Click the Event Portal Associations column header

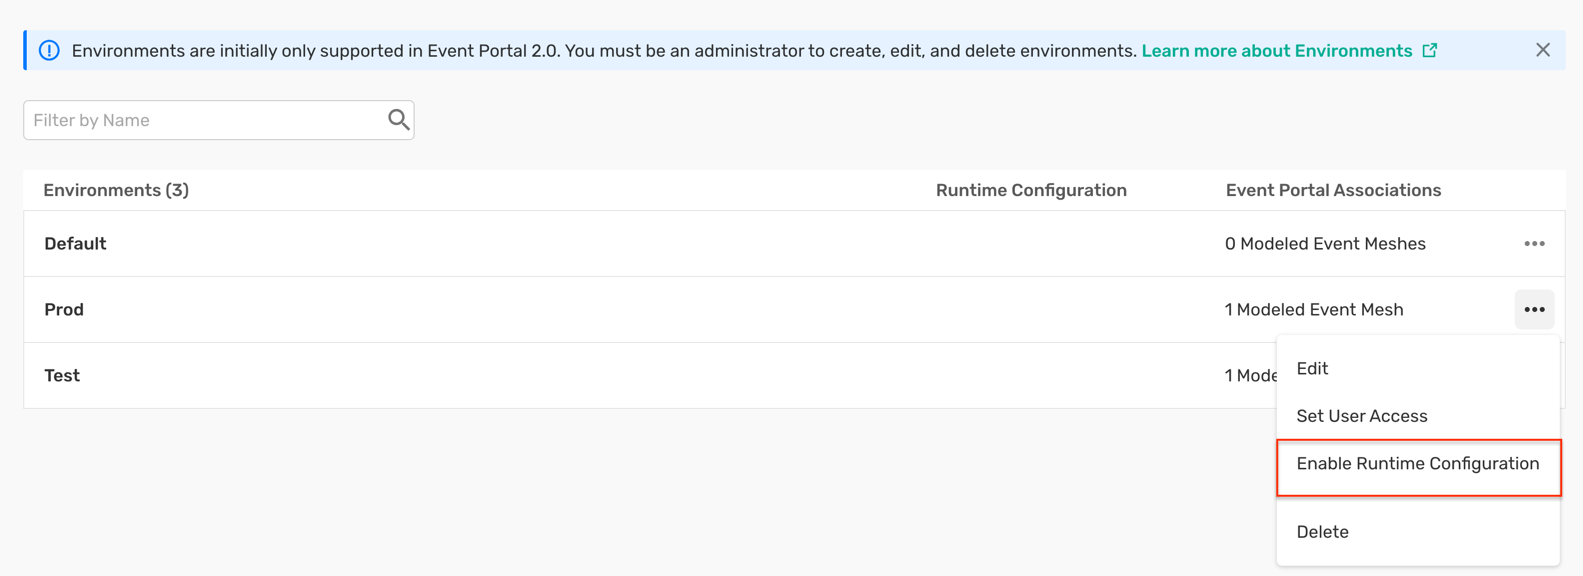coord(1333,190)
